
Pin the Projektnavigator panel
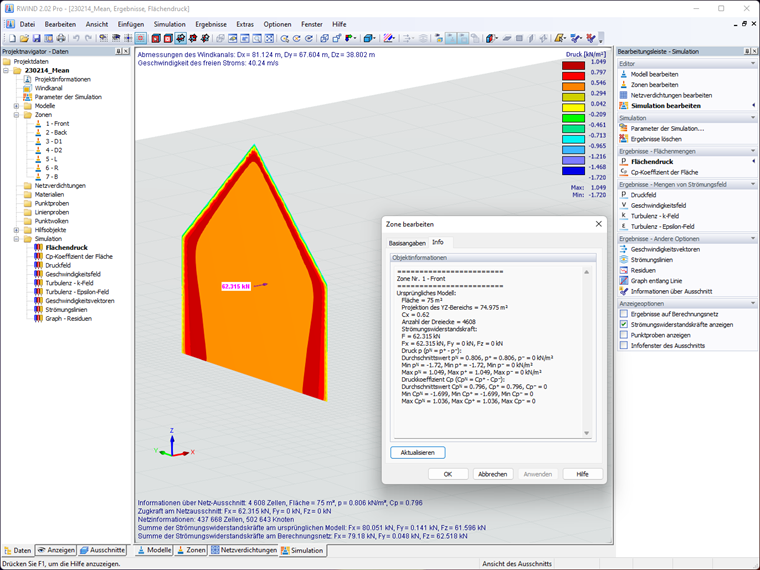[x=118, y=51]
